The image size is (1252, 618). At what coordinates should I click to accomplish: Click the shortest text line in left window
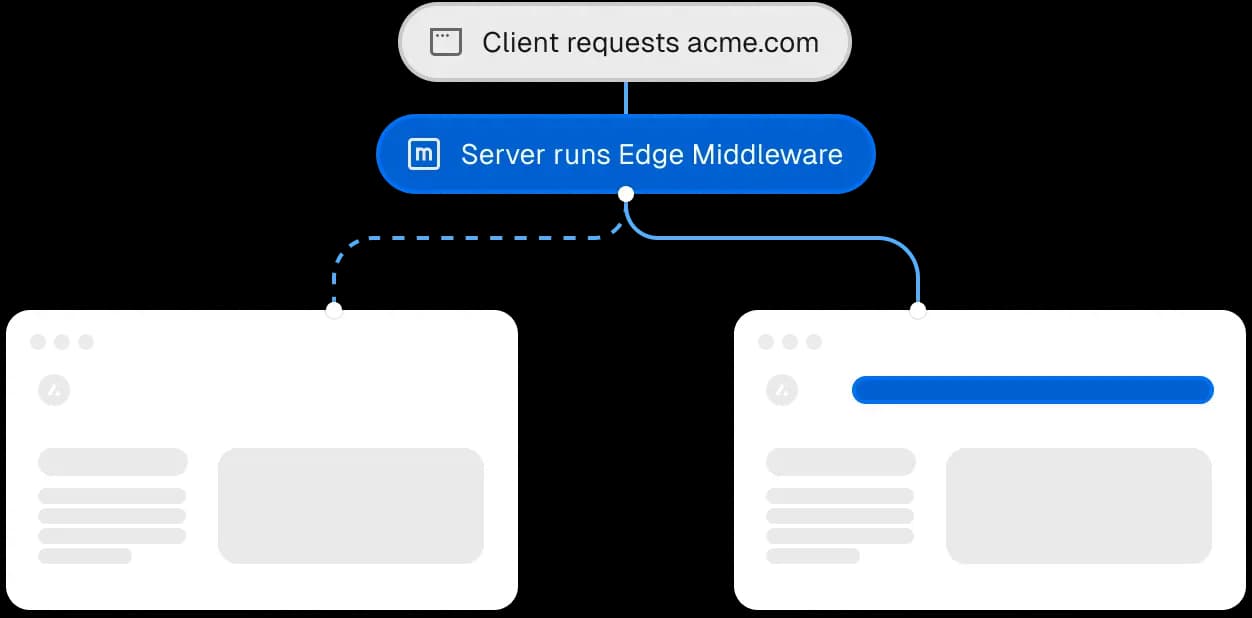tap(85, 556)
